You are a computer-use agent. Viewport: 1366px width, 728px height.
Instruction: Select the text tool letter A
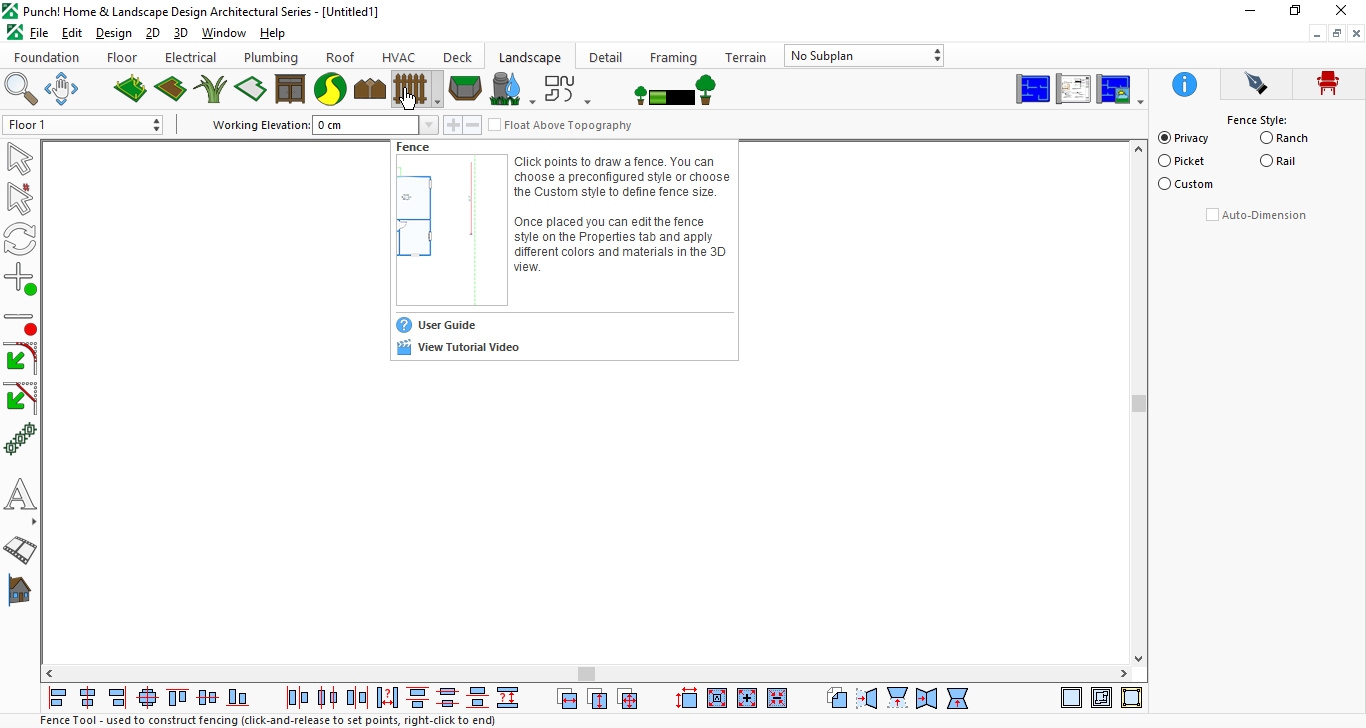(20, 495)
